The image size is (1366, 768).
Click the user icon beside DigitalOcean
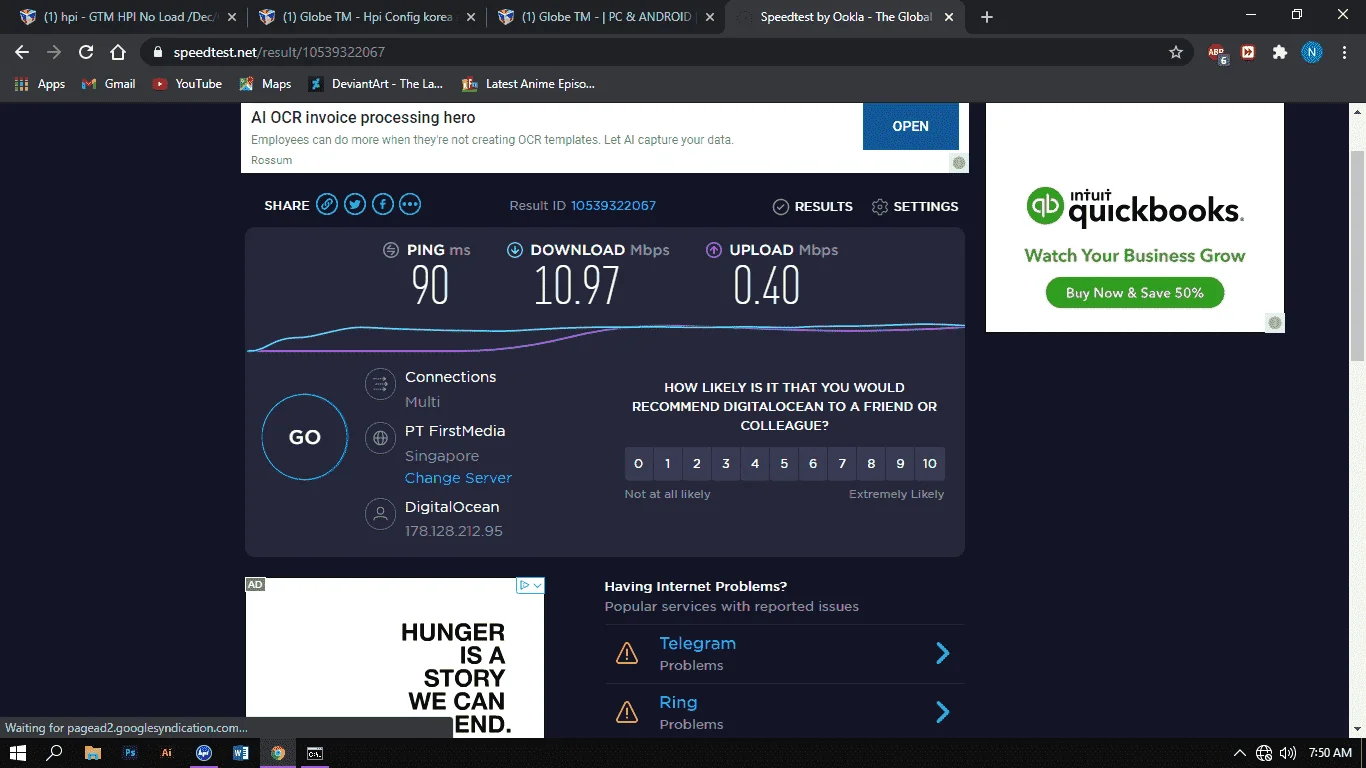[380, 514]
